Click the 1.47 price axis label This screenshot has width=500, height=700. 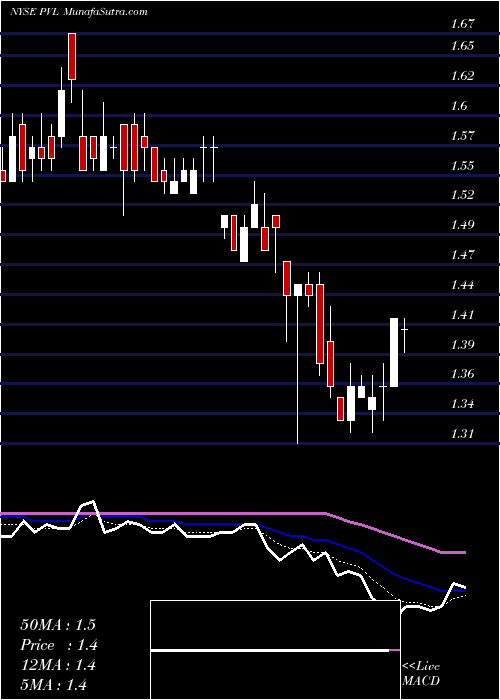click(x=464, y=254)
